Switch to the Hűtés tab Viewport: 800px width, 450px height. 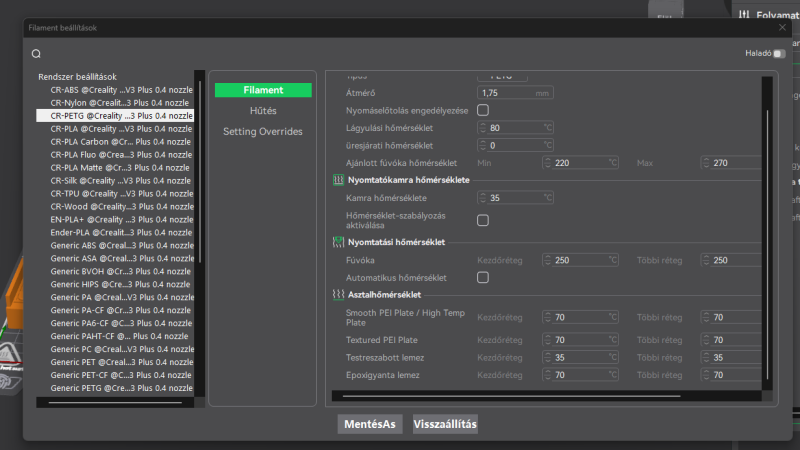[263, 111]
